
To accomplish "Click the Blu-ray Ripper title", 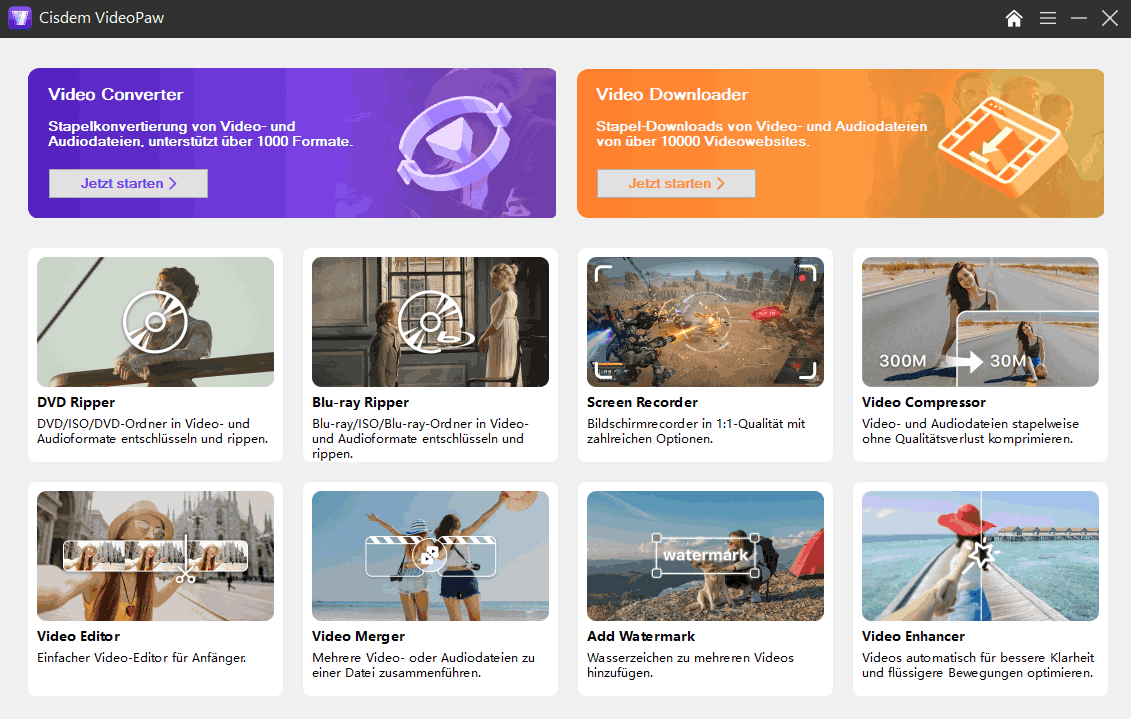I will point(360,402).
